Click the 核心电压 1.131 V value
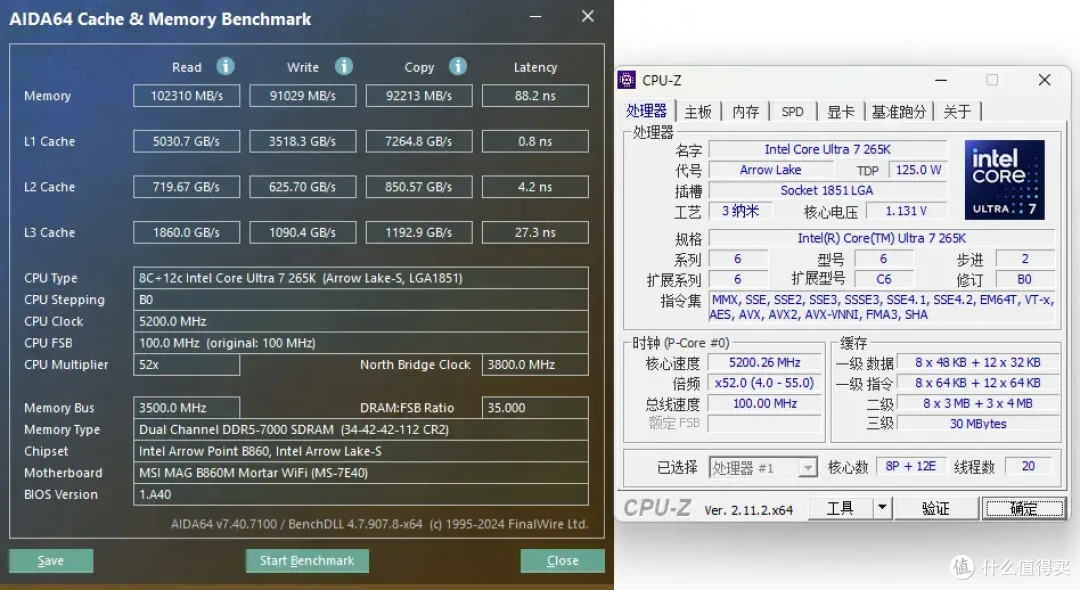Screen dimensions: 1080x590 (x=906, y=211)
